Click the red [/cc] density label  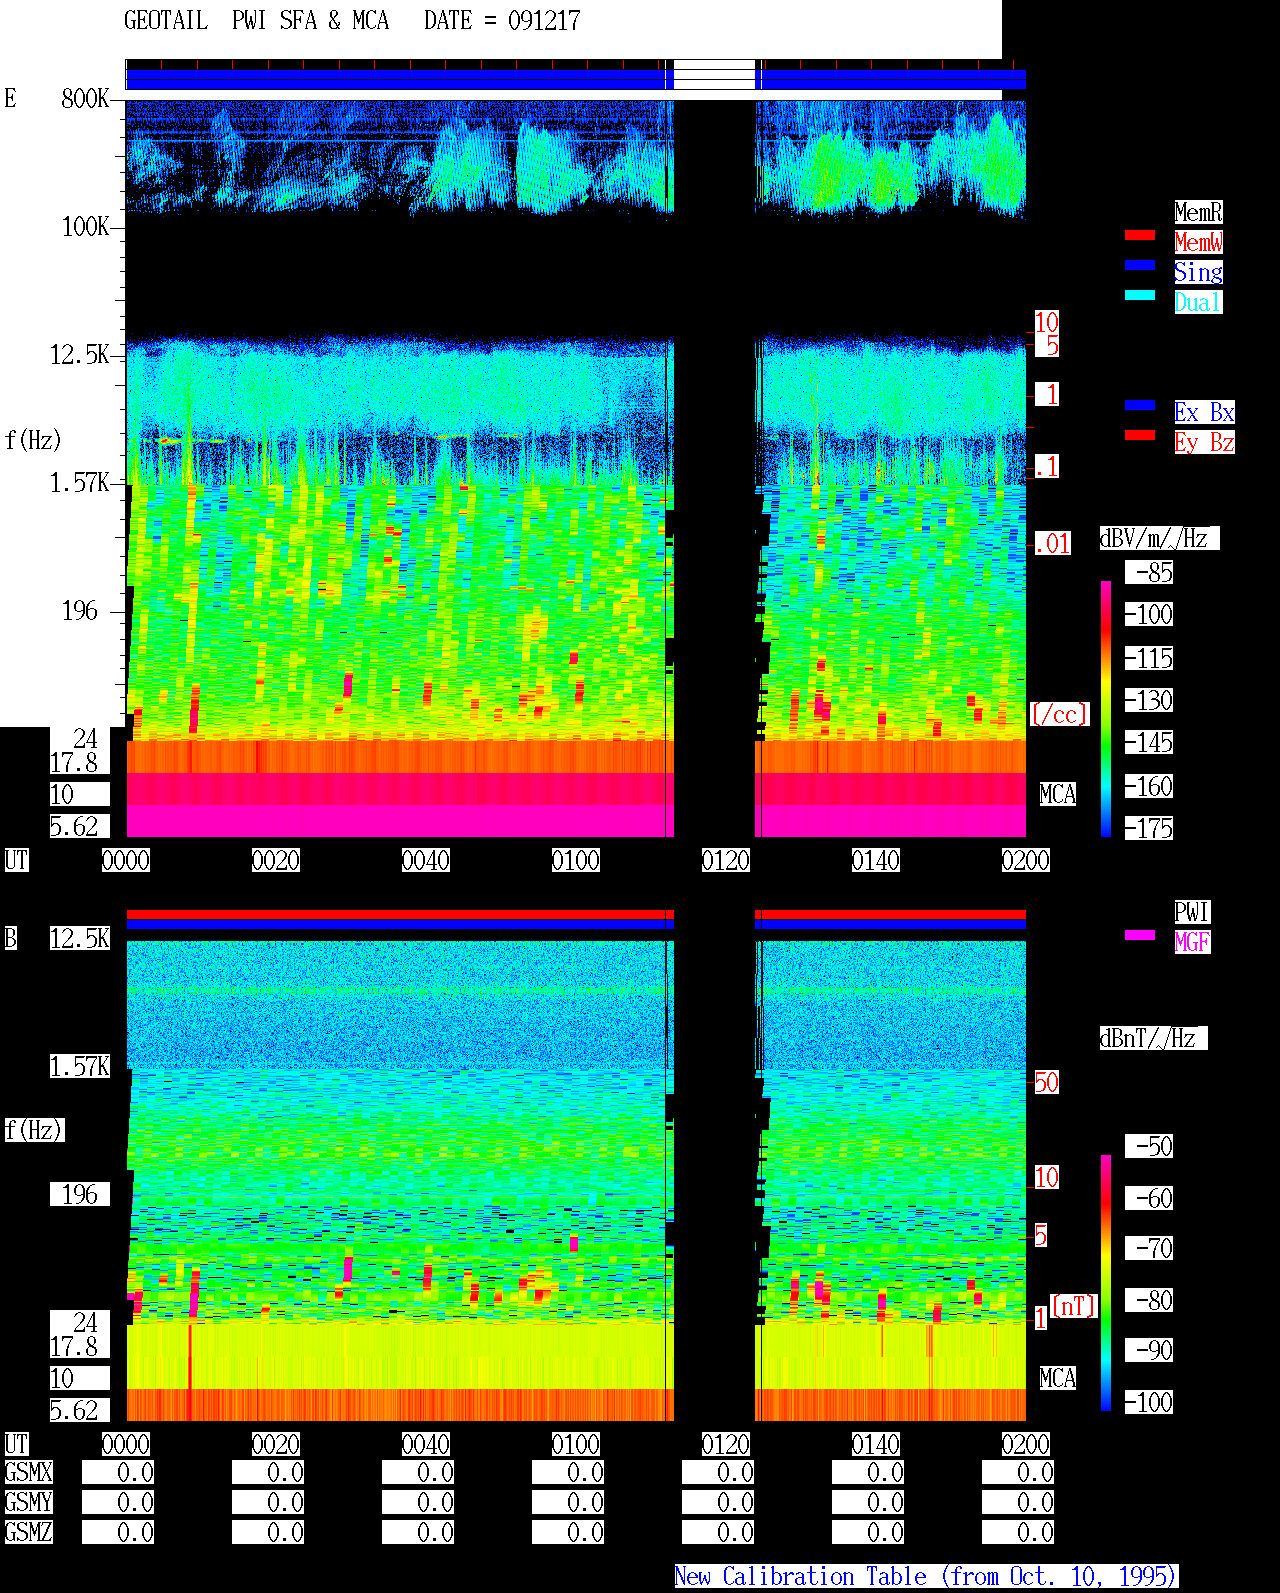[x=1059, y=714]
